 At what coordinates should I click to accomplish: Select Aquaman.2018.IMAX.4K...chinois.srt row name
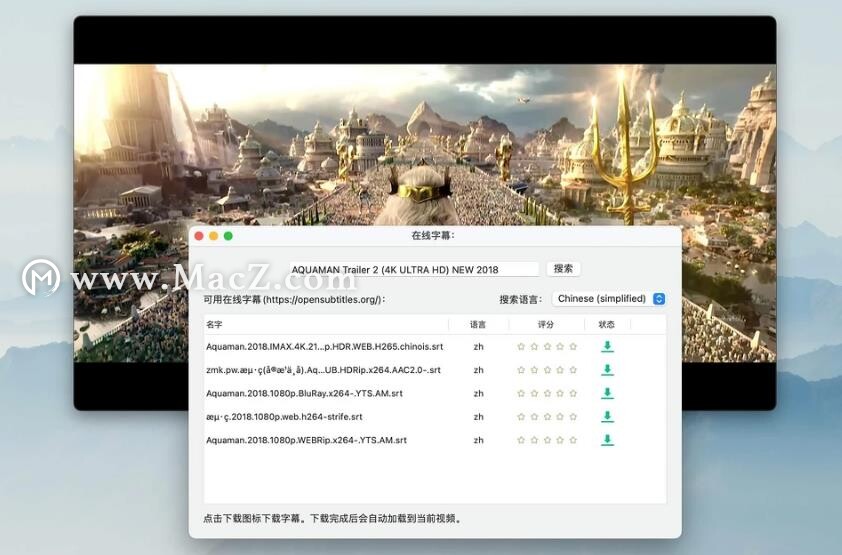[x=324, y=347]
